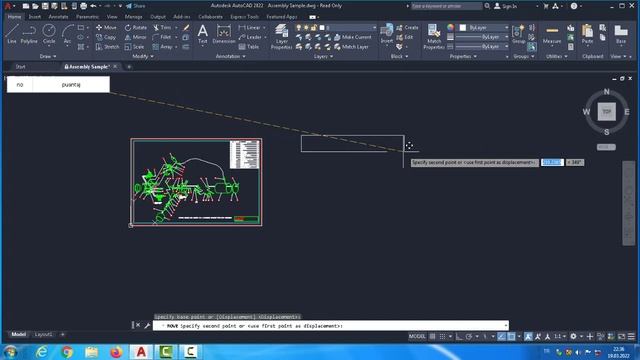640x360 pixels.
Task: Toggle polar tracking in status bar
Action: tap(469, 336)
